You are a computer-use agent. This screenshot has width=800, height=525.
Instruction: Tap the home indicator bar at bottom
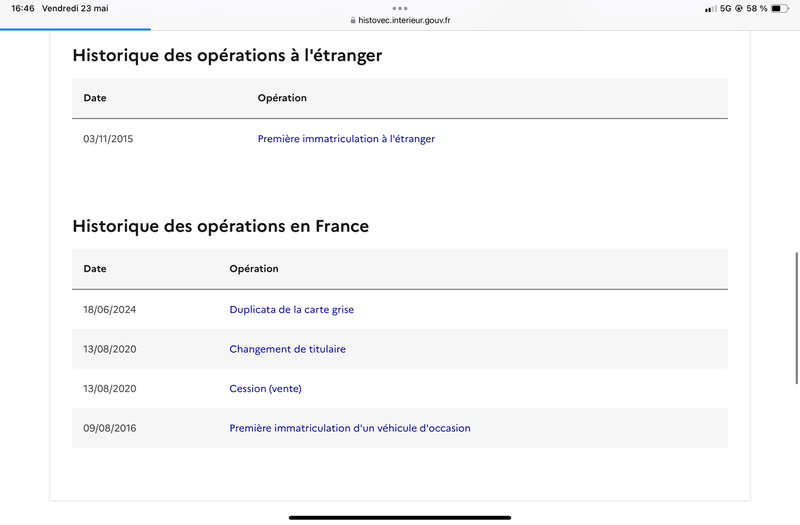pyautogui.click(x=400, y=517)
